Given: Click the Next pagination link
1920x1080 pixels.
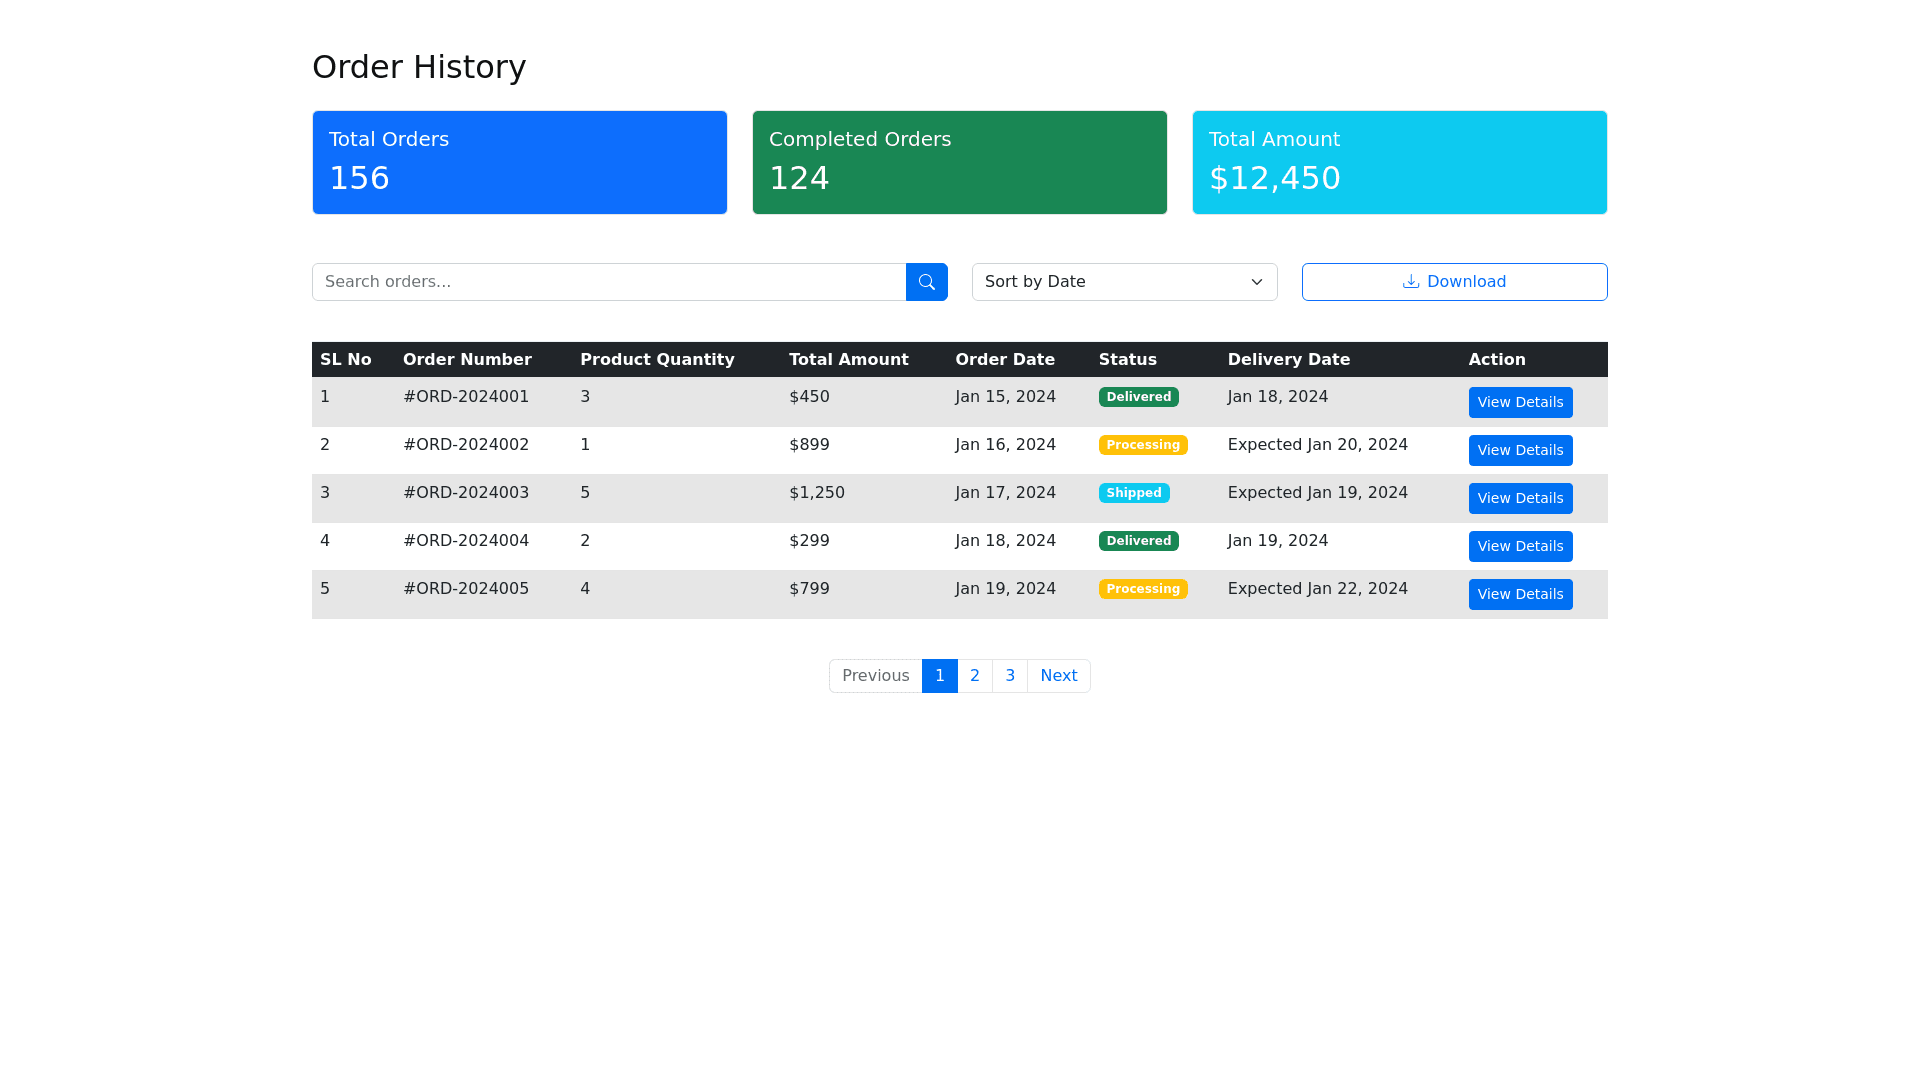Looking at the screenshot, I should tap(1058, 676).
